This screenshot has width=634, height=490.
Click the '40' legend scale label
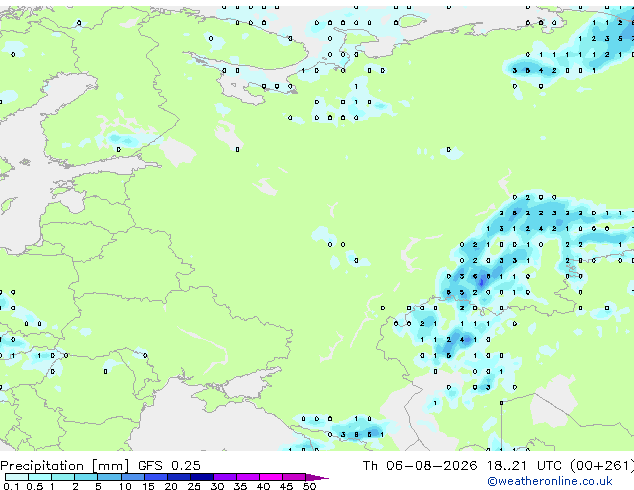coord(263,486)
